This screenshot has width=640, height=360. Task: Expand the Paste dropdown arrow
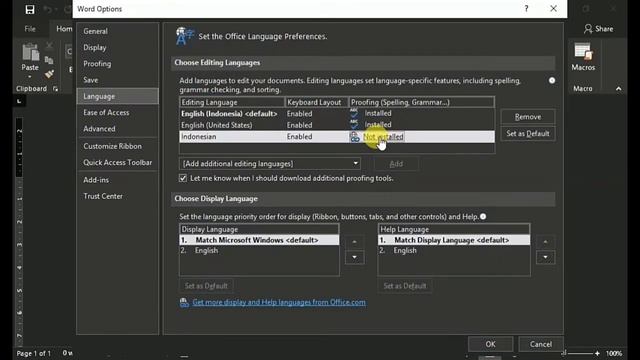pyautogui.click(x=30, y=77)
